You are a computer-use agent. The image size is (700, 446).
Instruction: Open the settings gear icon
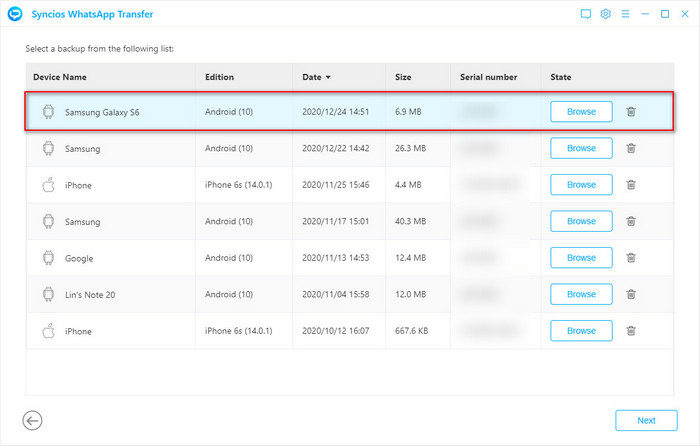[x=605, y=14]
